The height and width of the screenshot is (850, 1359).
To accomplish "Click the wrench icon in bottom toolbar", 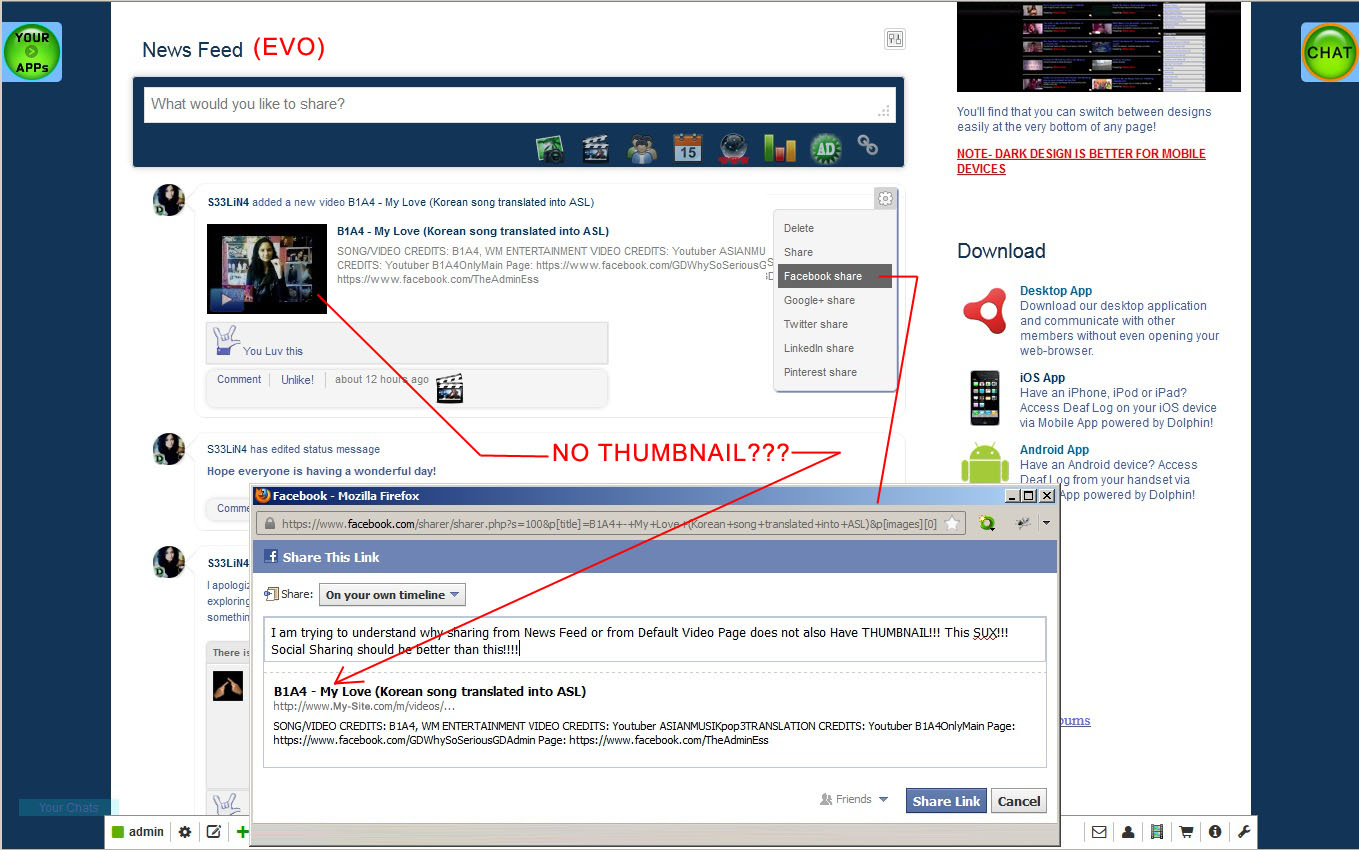I will pyautogui.click(x=1244, y=832).
